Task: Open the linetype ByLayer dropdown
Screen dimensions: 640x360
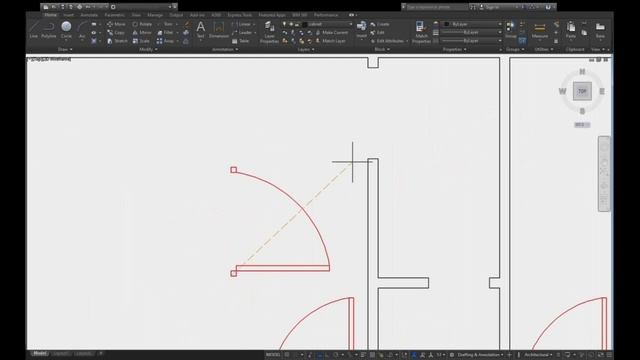Action: (472, 41)
